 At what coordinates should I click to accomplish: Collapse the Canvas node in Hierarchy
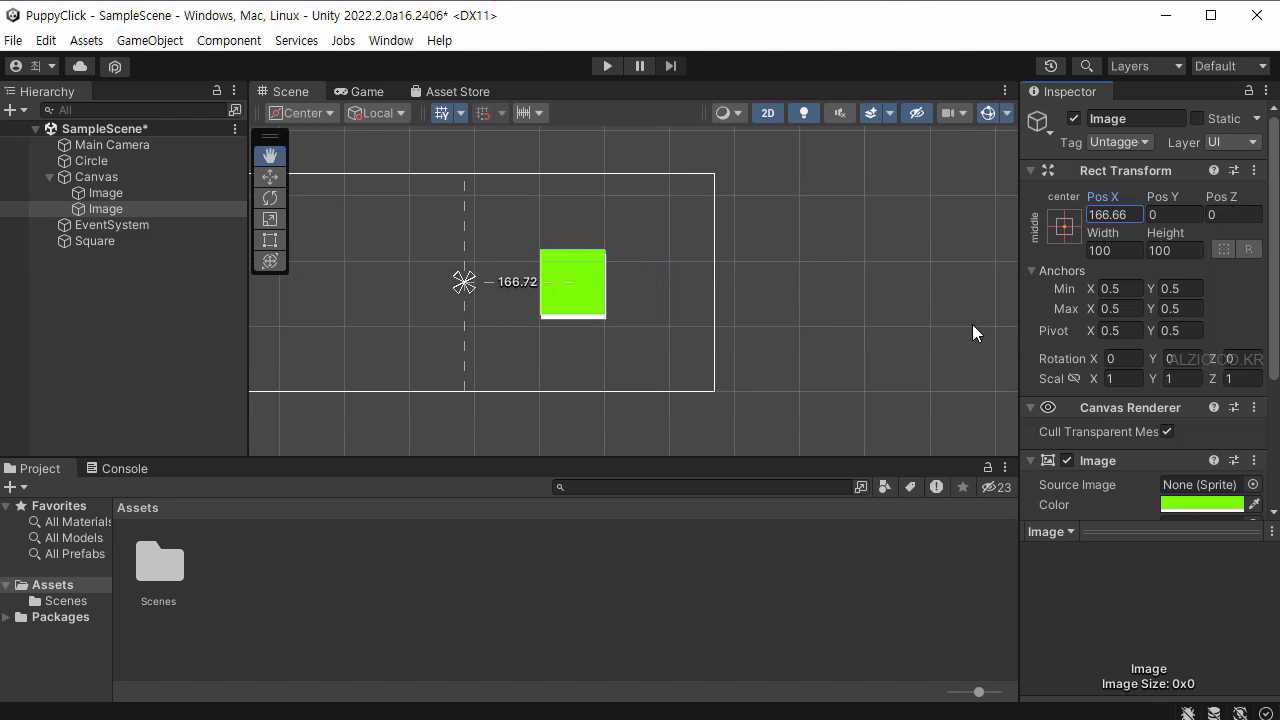pos(50,177)
